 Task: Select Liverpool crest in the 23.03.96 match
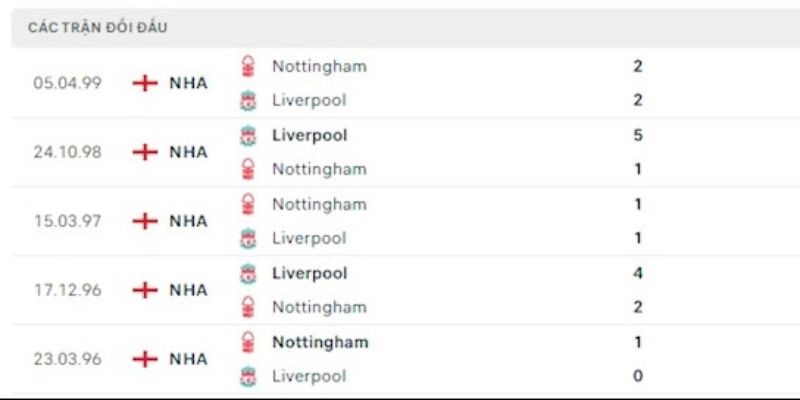(249, 376)
